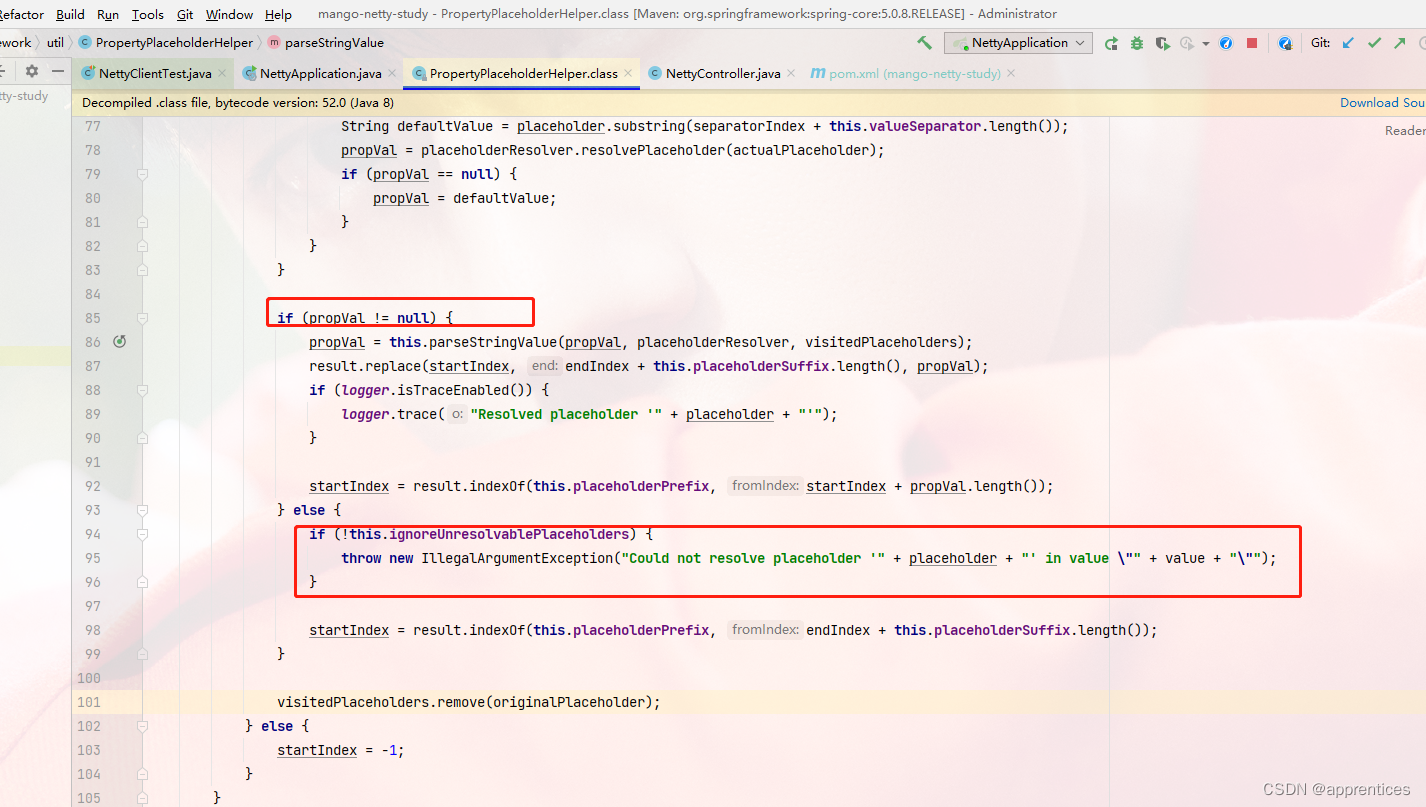Open the NettyApplication run configuration dropdown
Screen dimensions: 1426x807
point(1016,43)
